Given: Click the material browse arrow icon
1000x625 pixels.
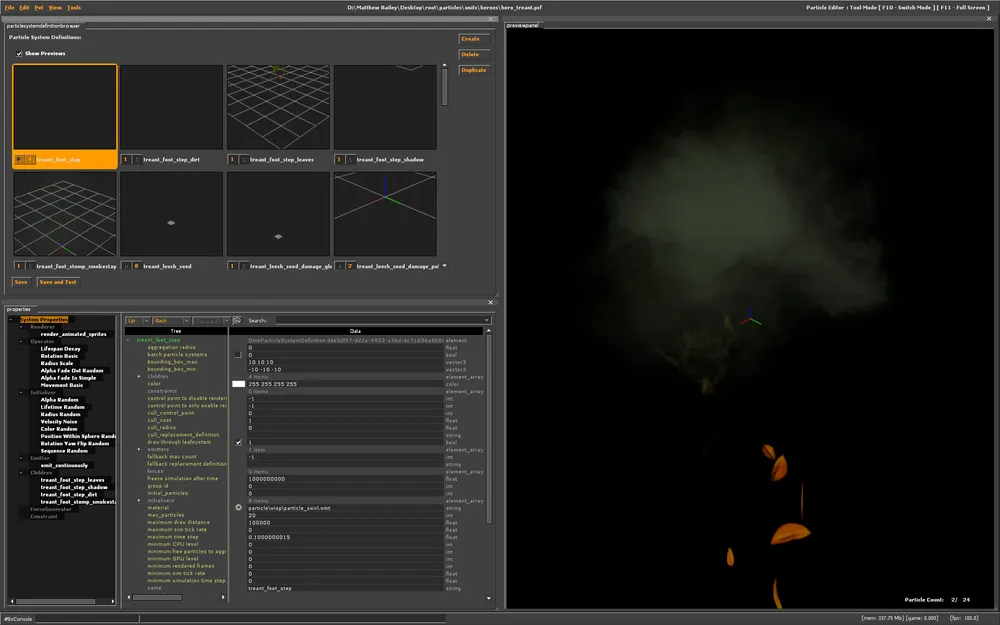Looking at the screenshot, I should (238, 507).
